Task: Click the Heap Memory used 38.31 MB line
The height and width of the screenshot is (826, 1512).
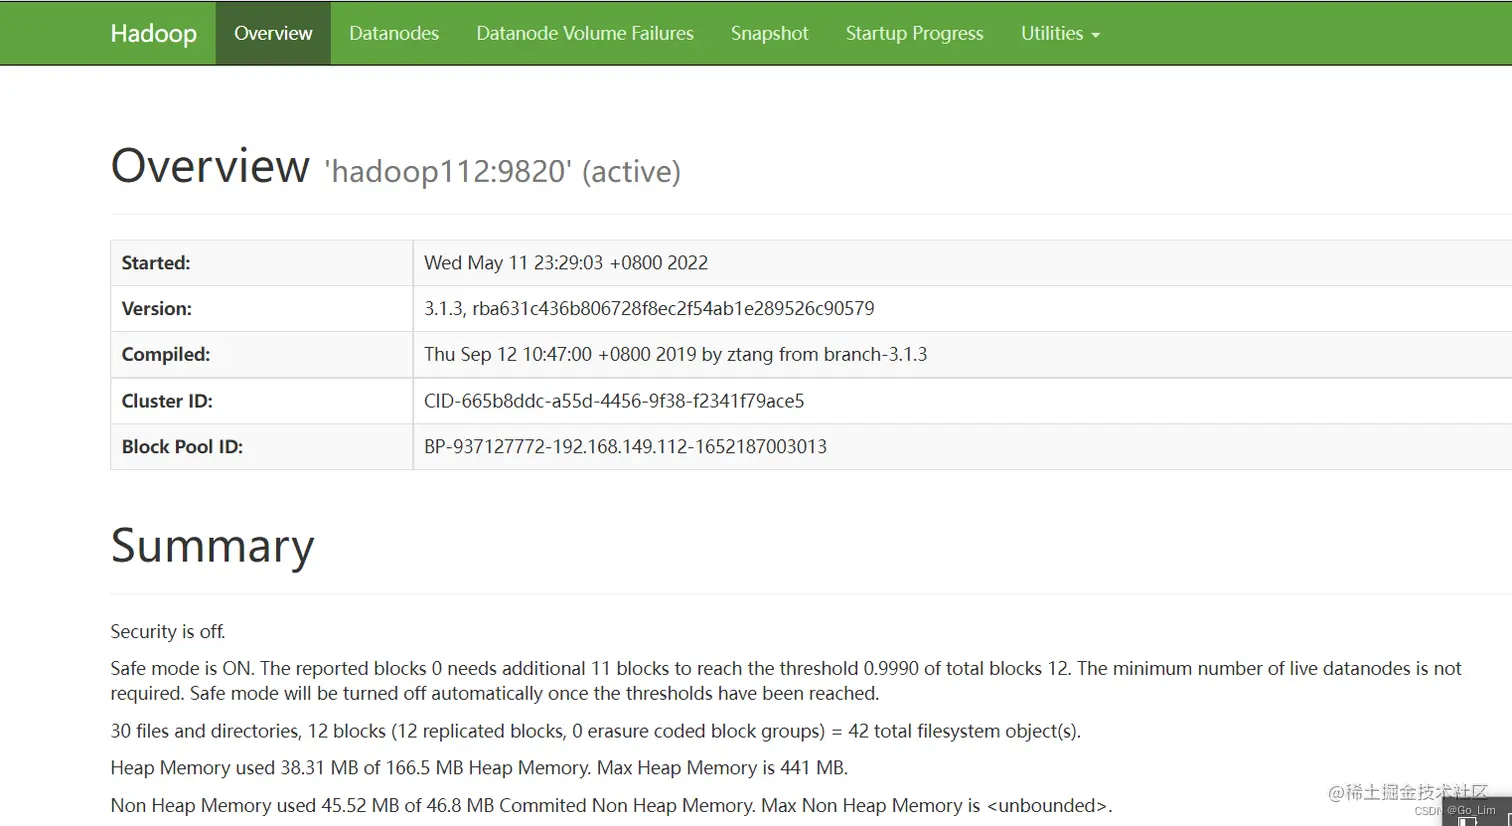Action: 479,768
